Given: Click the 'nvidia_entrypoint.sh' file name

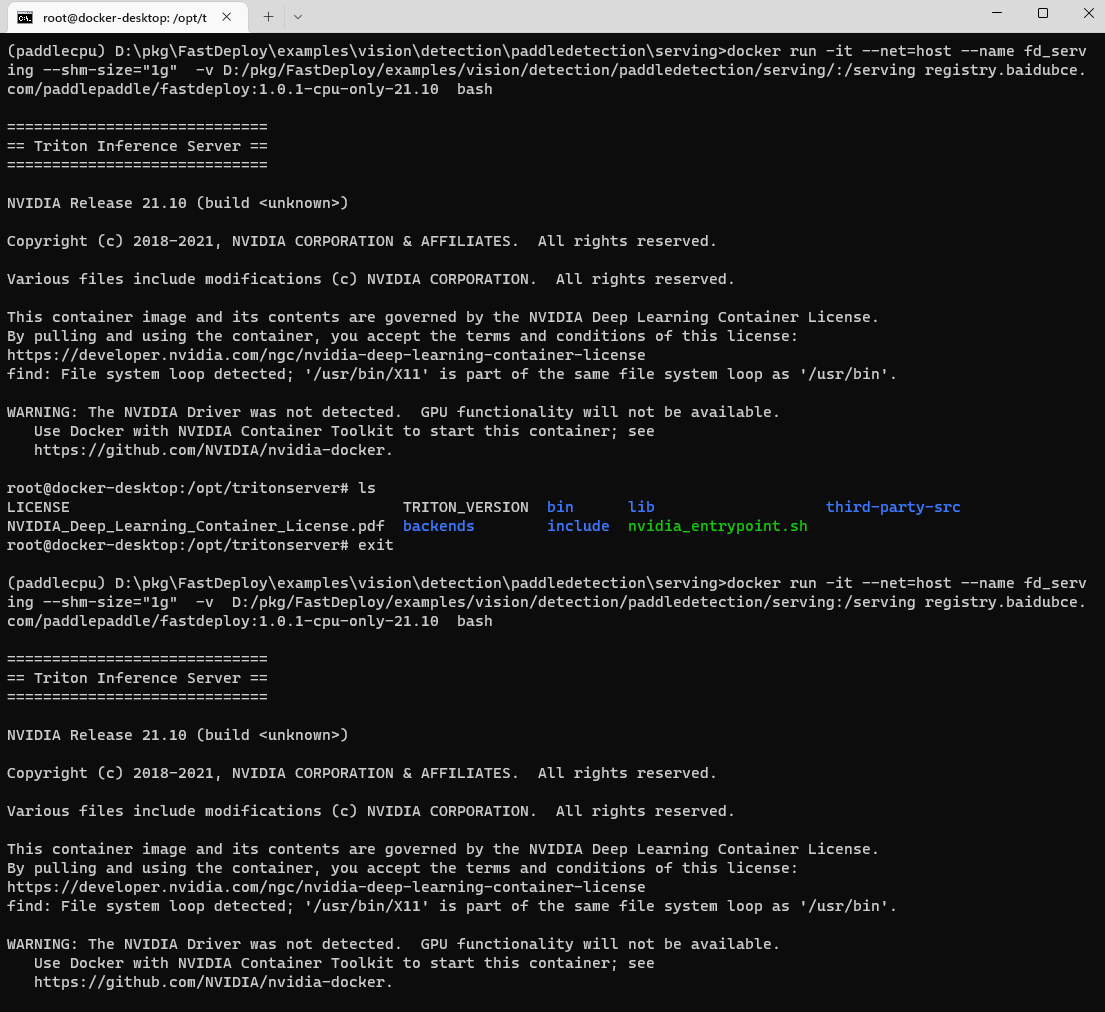Looking at the screenshot, I should coord(717,526).
